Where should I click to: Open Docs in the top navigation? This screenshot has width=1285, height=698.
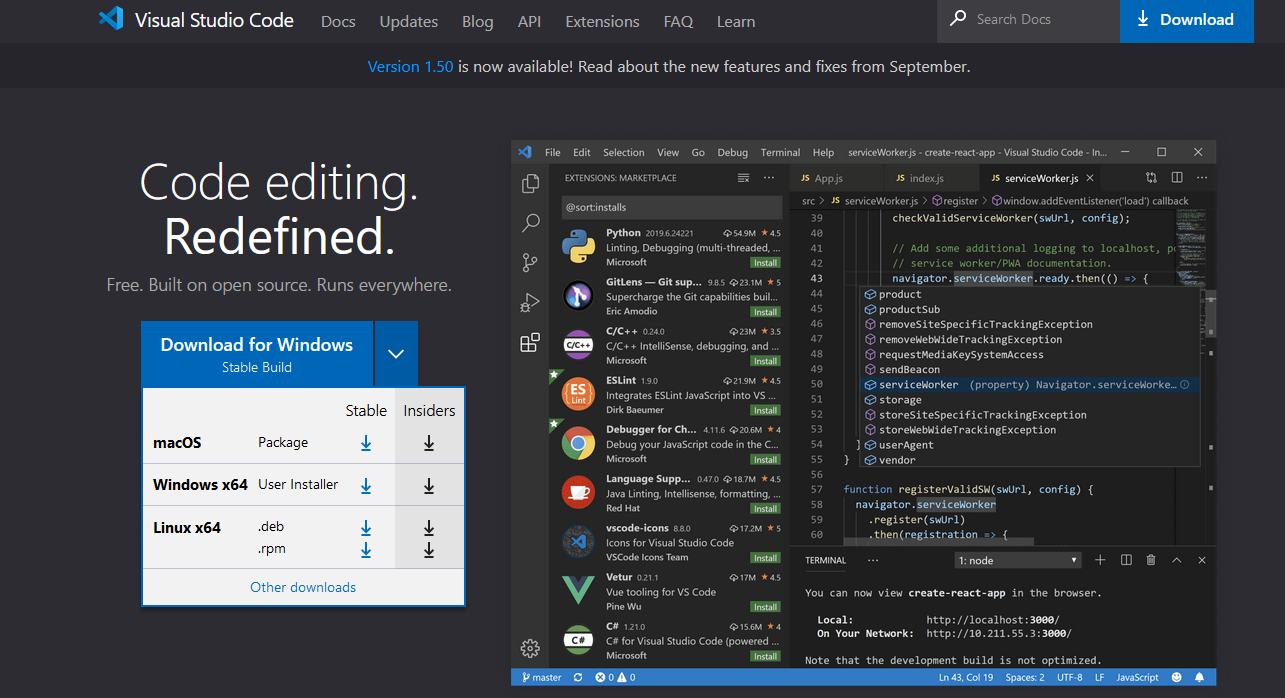[338, 21]
